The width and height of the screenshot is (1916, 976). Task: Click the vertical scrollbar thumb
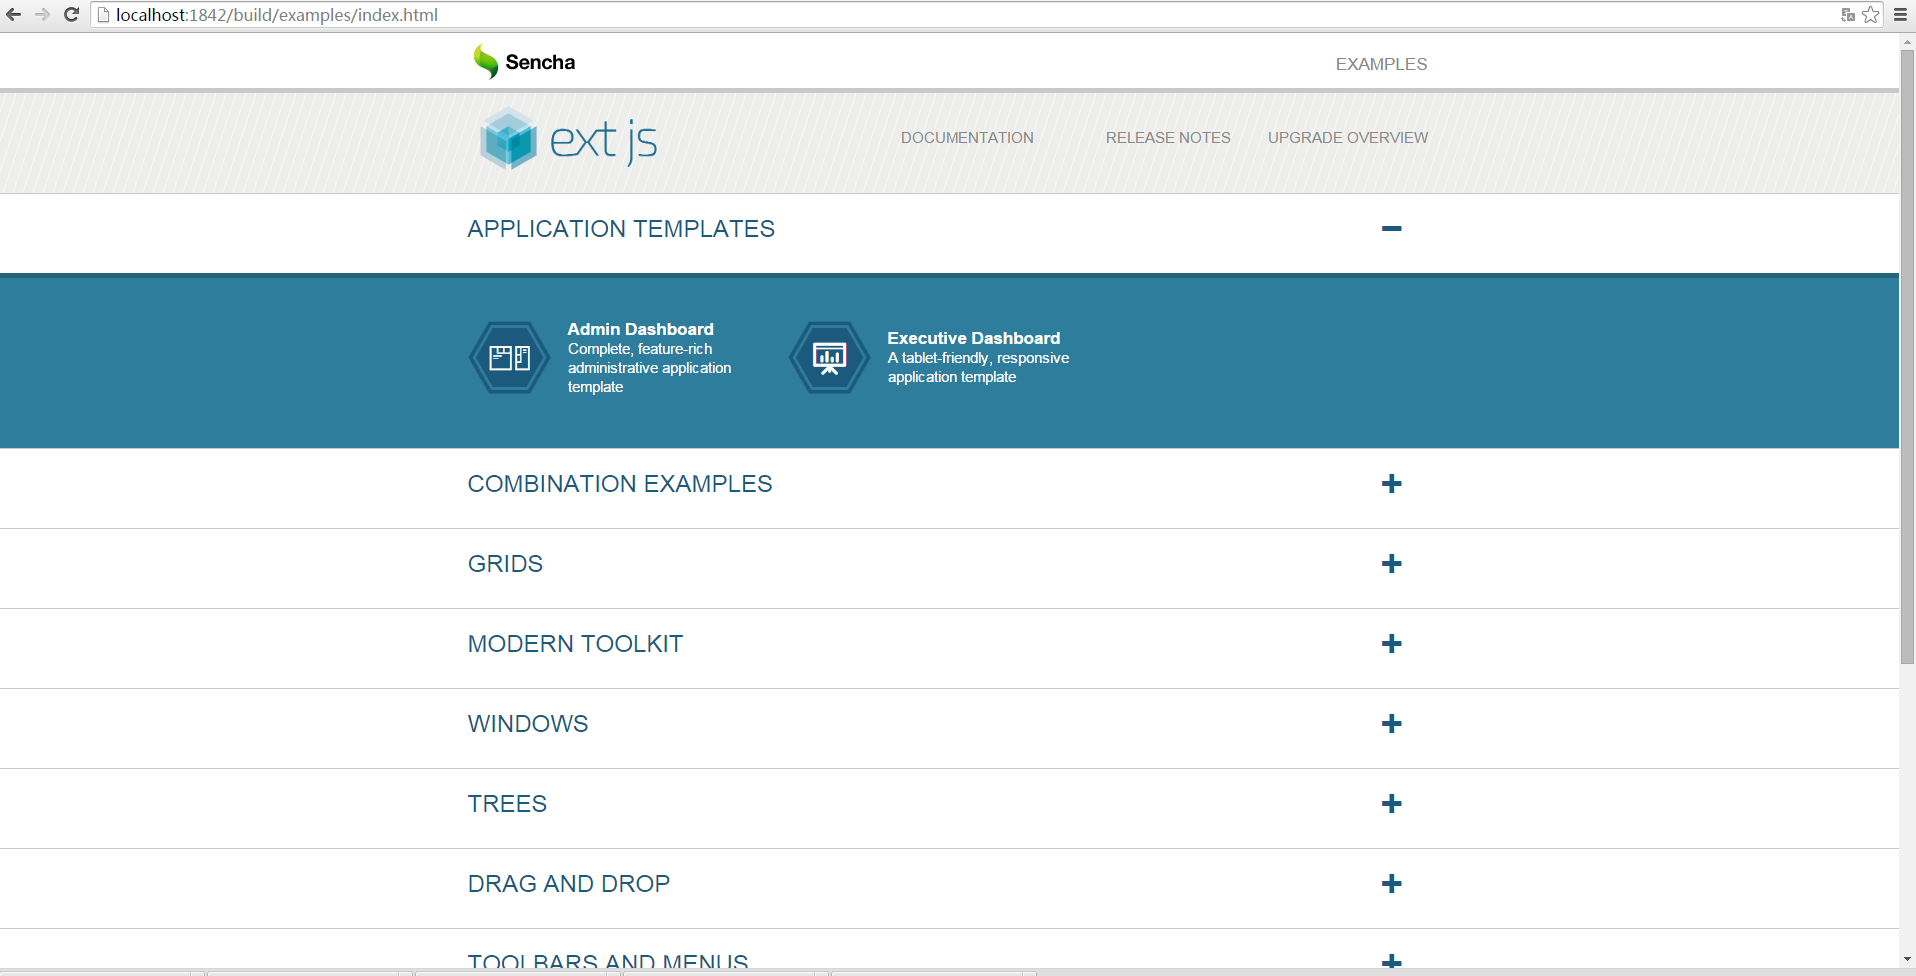[x=1907, y=357]
